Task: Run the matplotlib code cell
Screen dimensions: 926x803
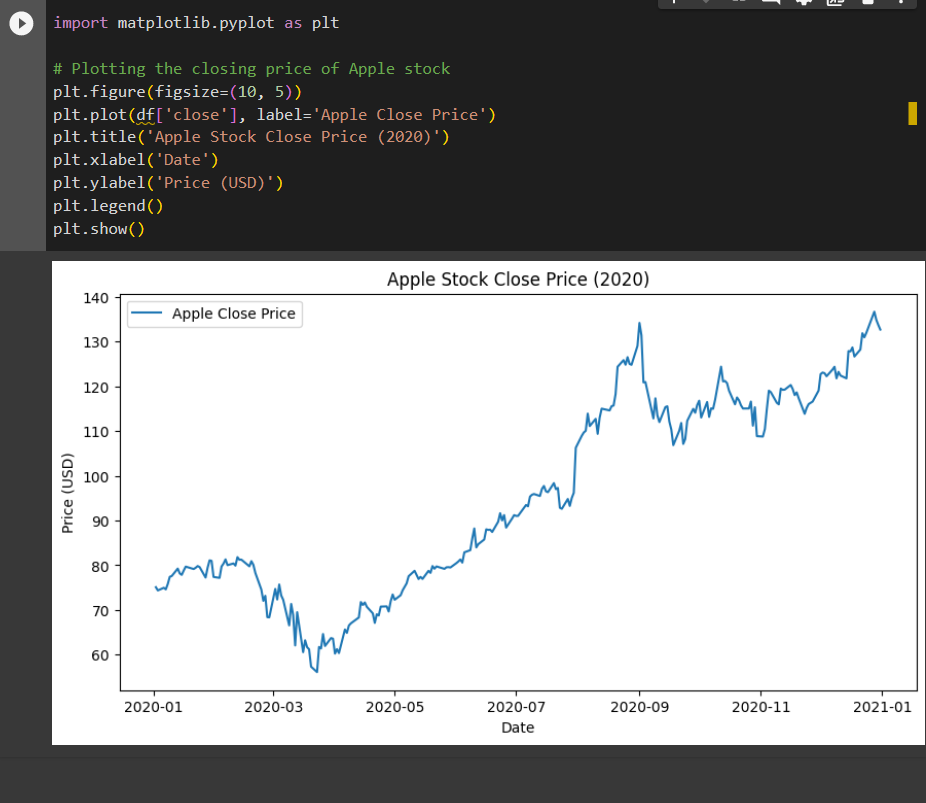Action: (21, 24)
